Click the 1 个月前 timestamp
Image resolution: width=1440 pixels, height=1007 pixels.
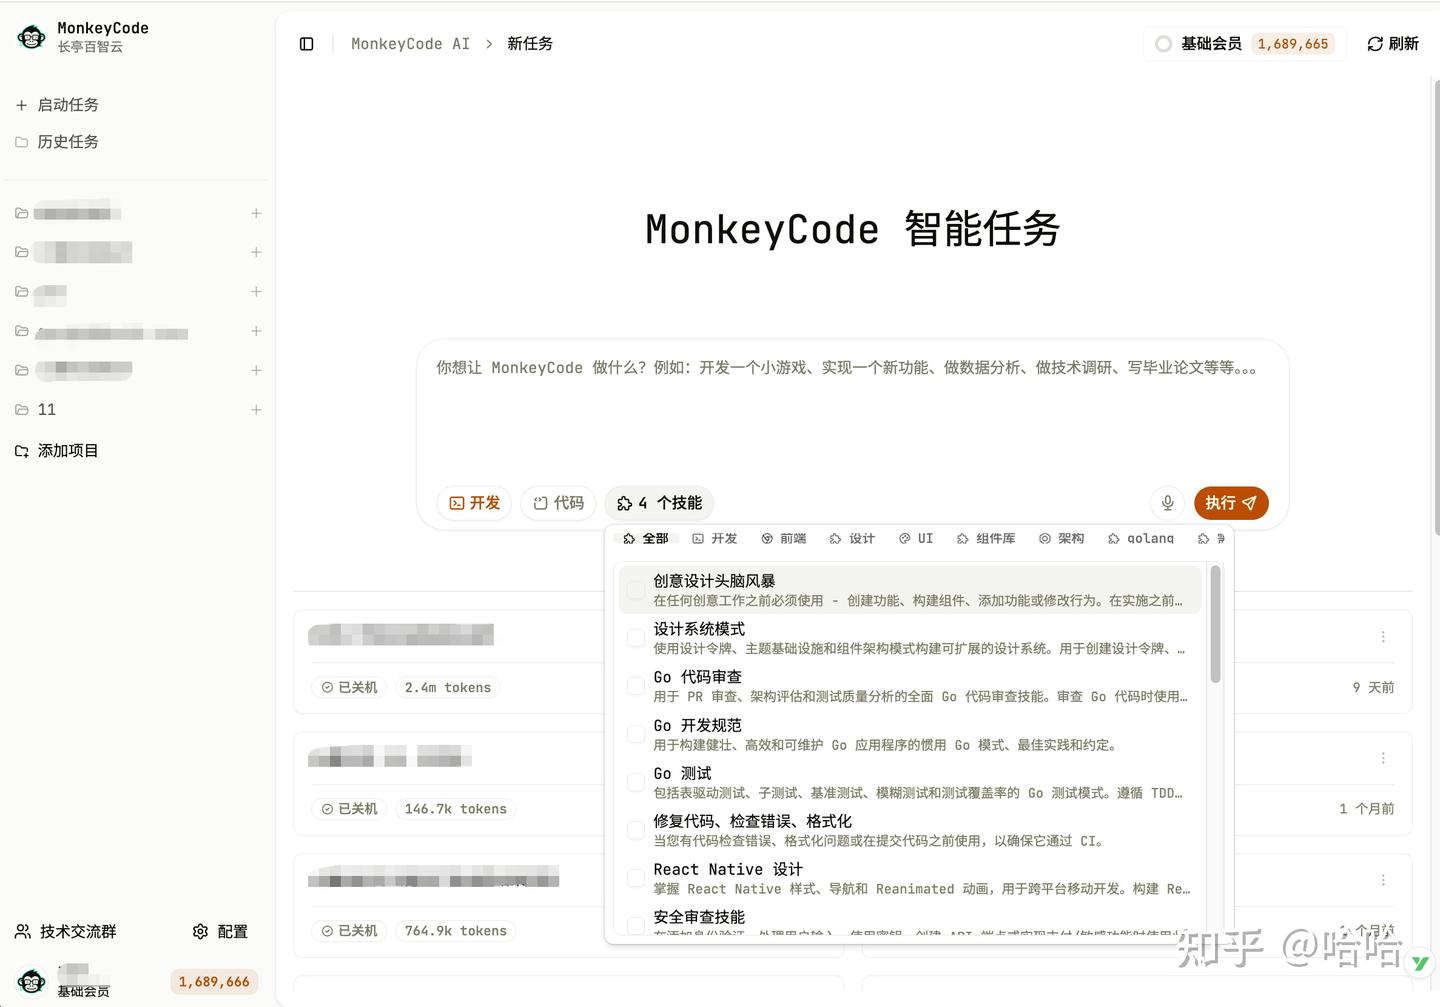1367,809
